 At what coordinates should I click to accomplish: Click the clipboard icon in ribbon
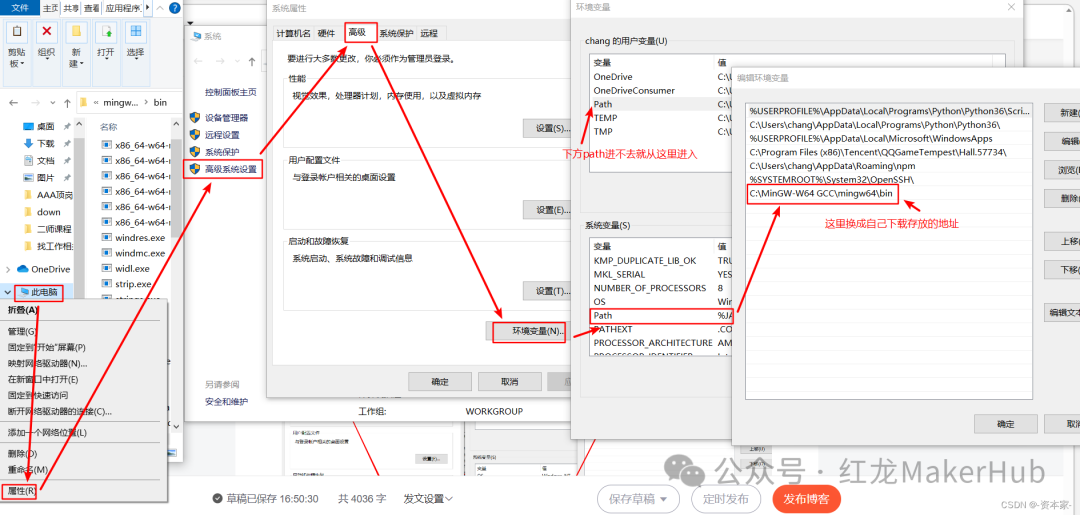17,31
